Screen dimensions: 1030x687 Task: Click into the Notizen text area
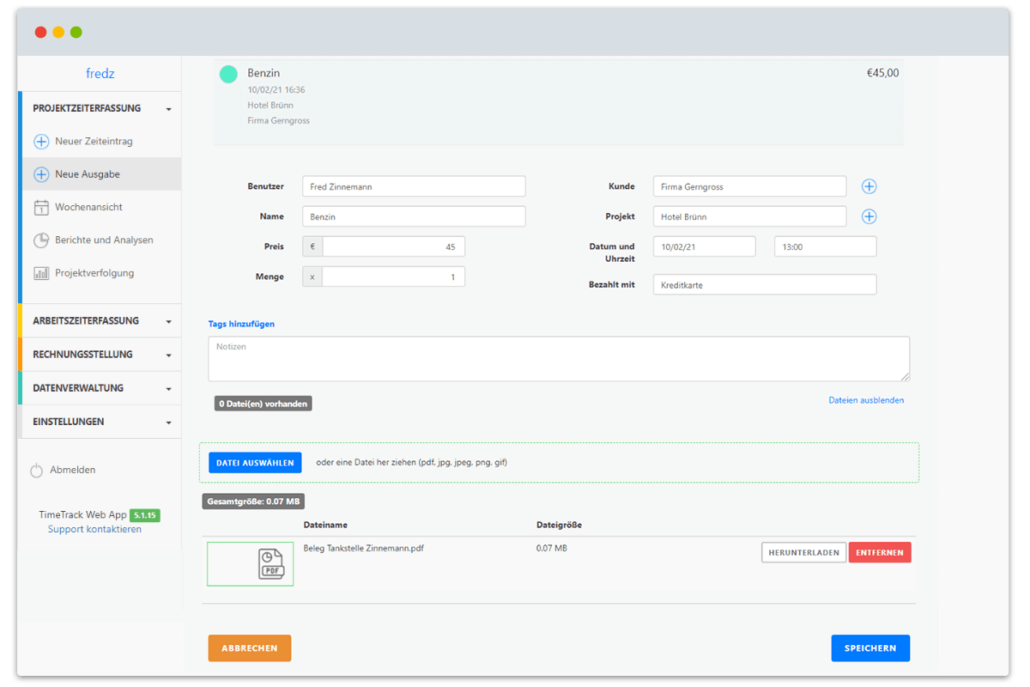point(558,359)
